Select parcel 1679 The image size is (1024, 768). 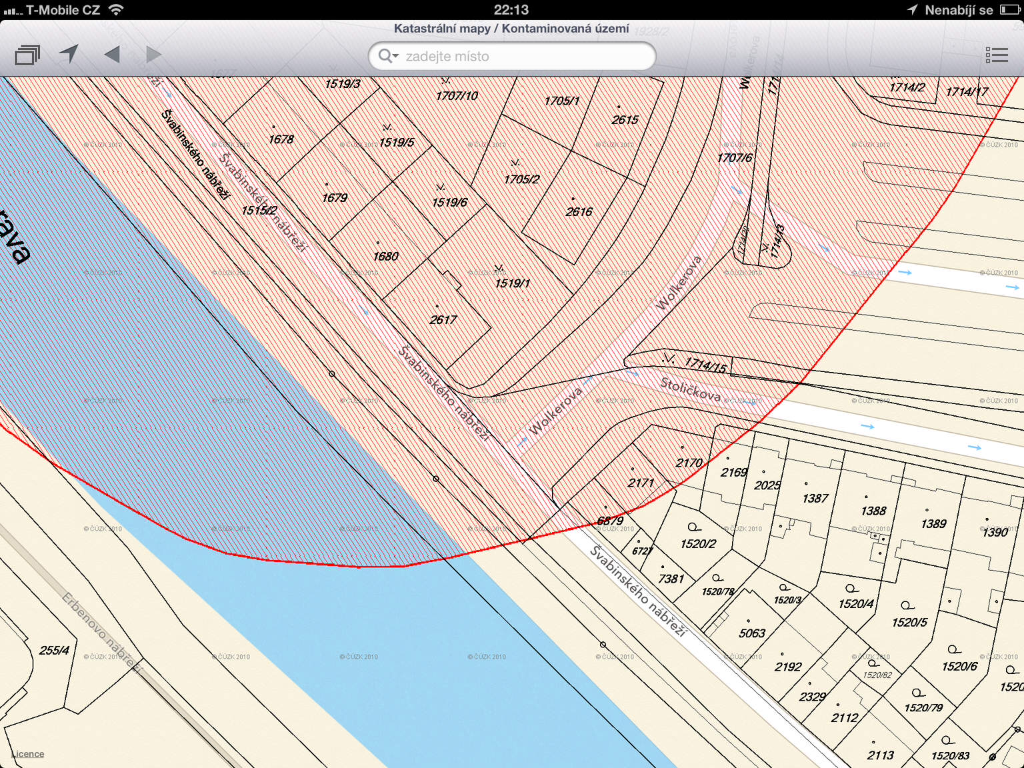tap(334, 197)
